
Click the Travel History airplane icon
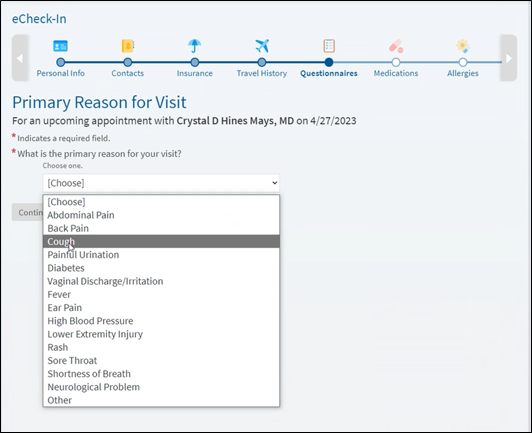tap(262, 46)
